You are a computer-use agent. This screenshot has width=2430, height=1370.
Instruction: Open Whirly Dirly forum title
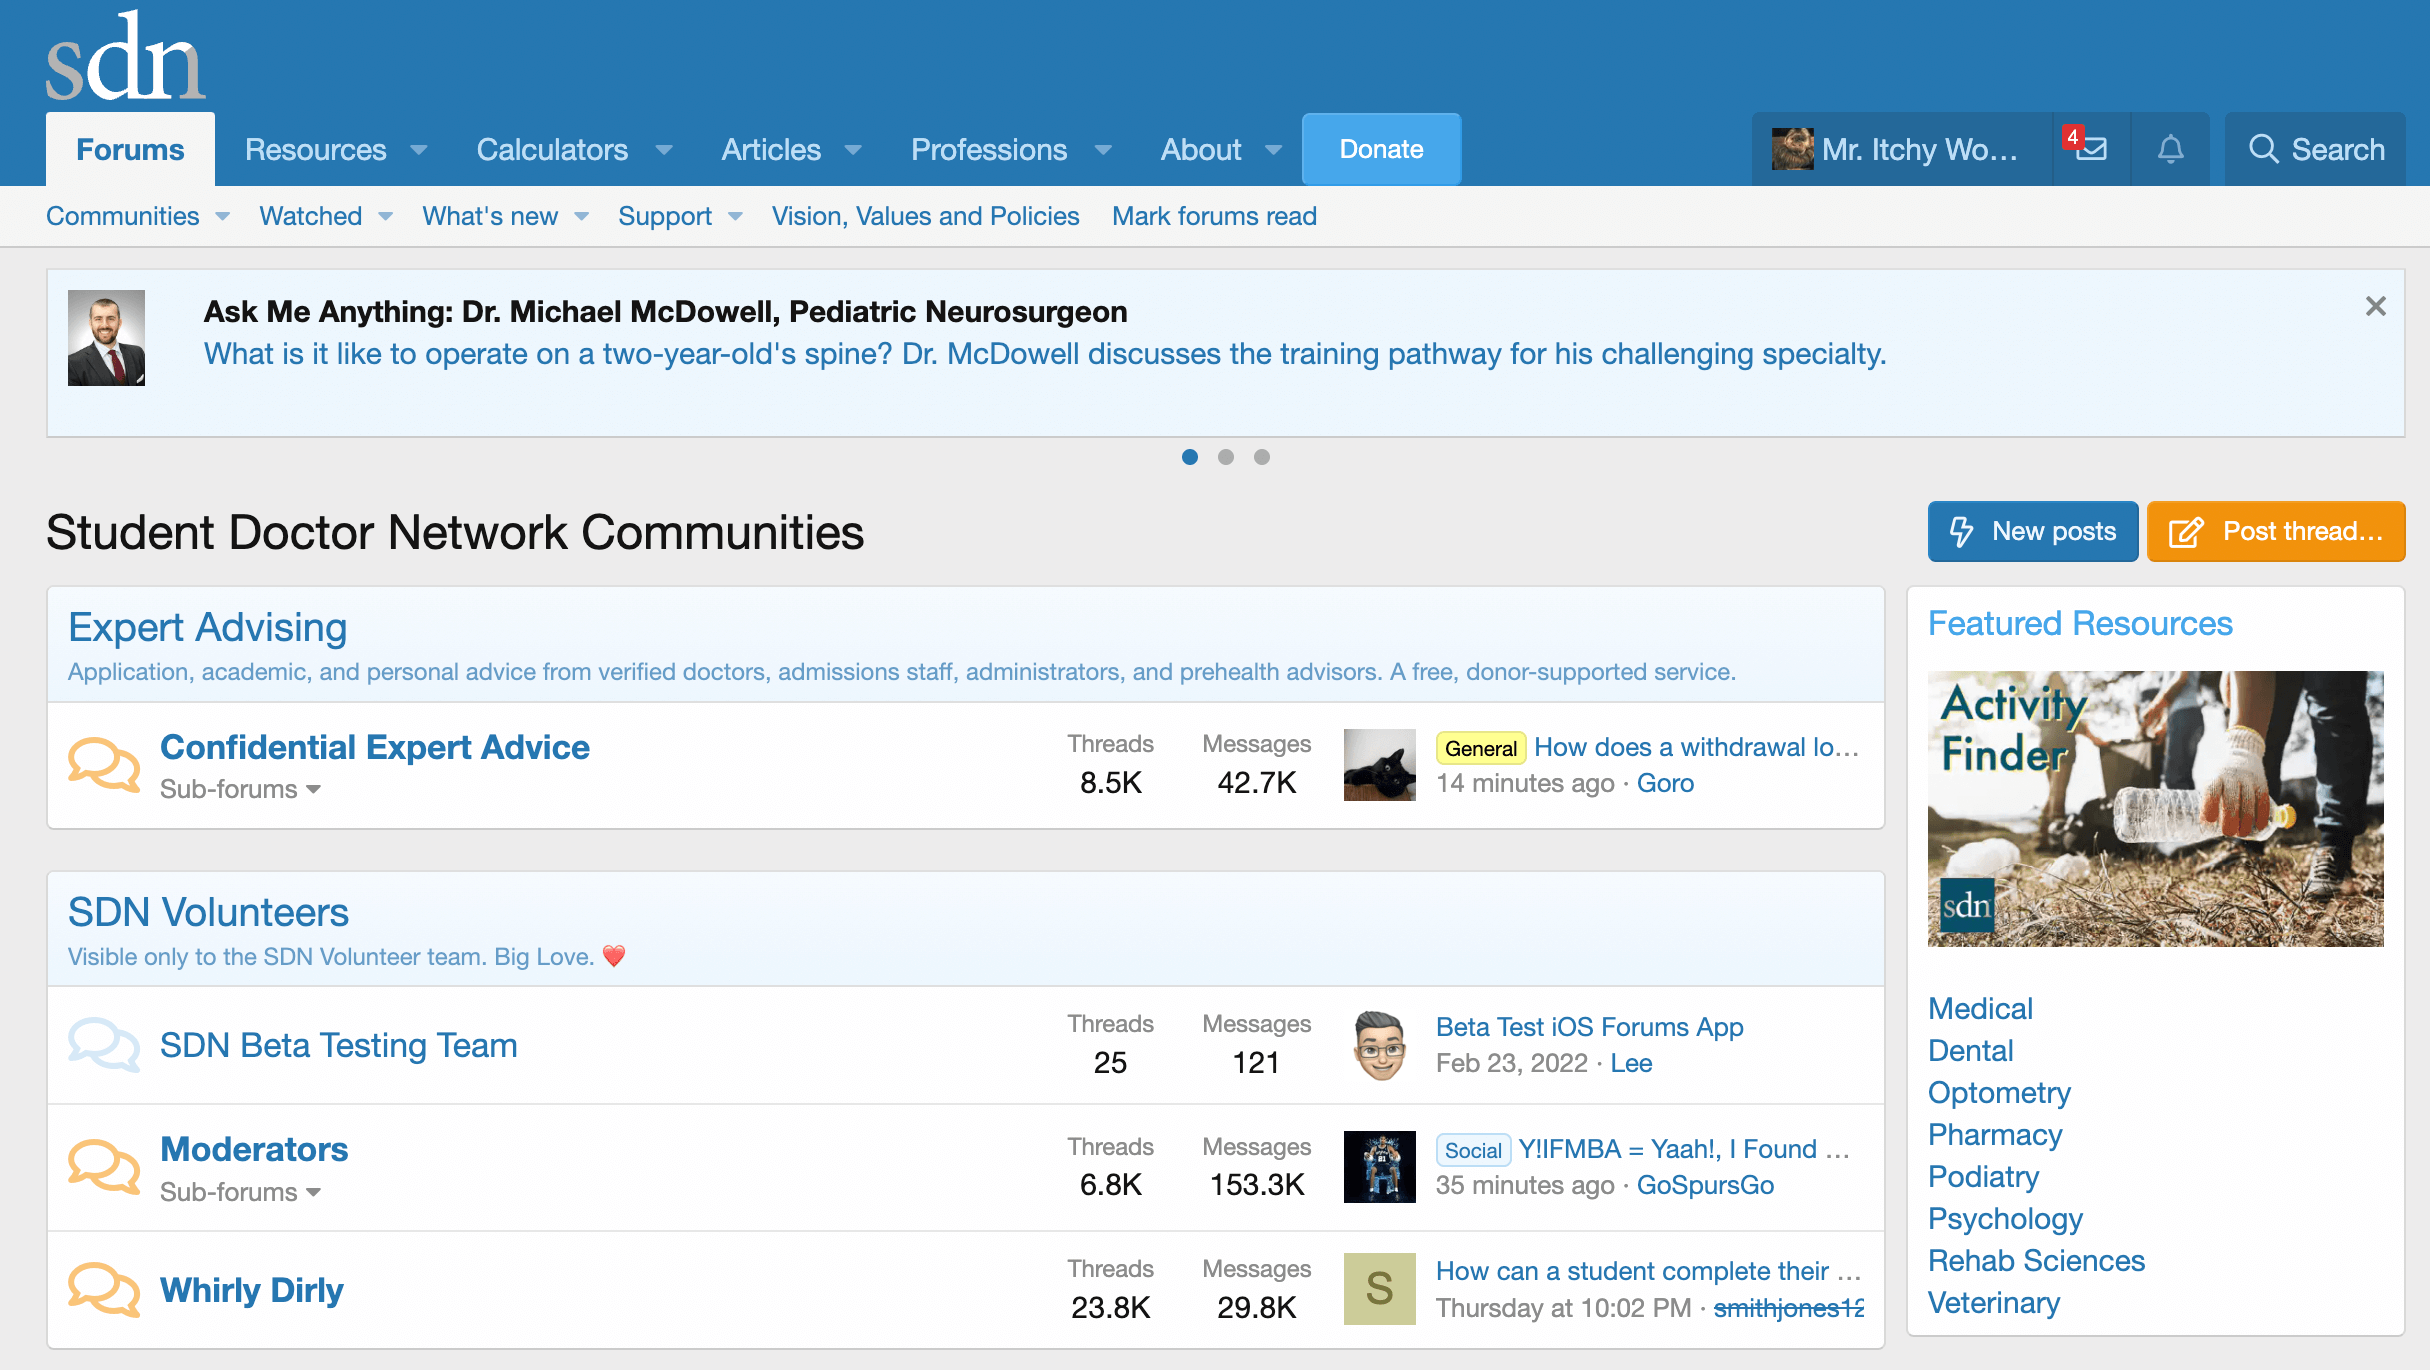coord(252,1290)
